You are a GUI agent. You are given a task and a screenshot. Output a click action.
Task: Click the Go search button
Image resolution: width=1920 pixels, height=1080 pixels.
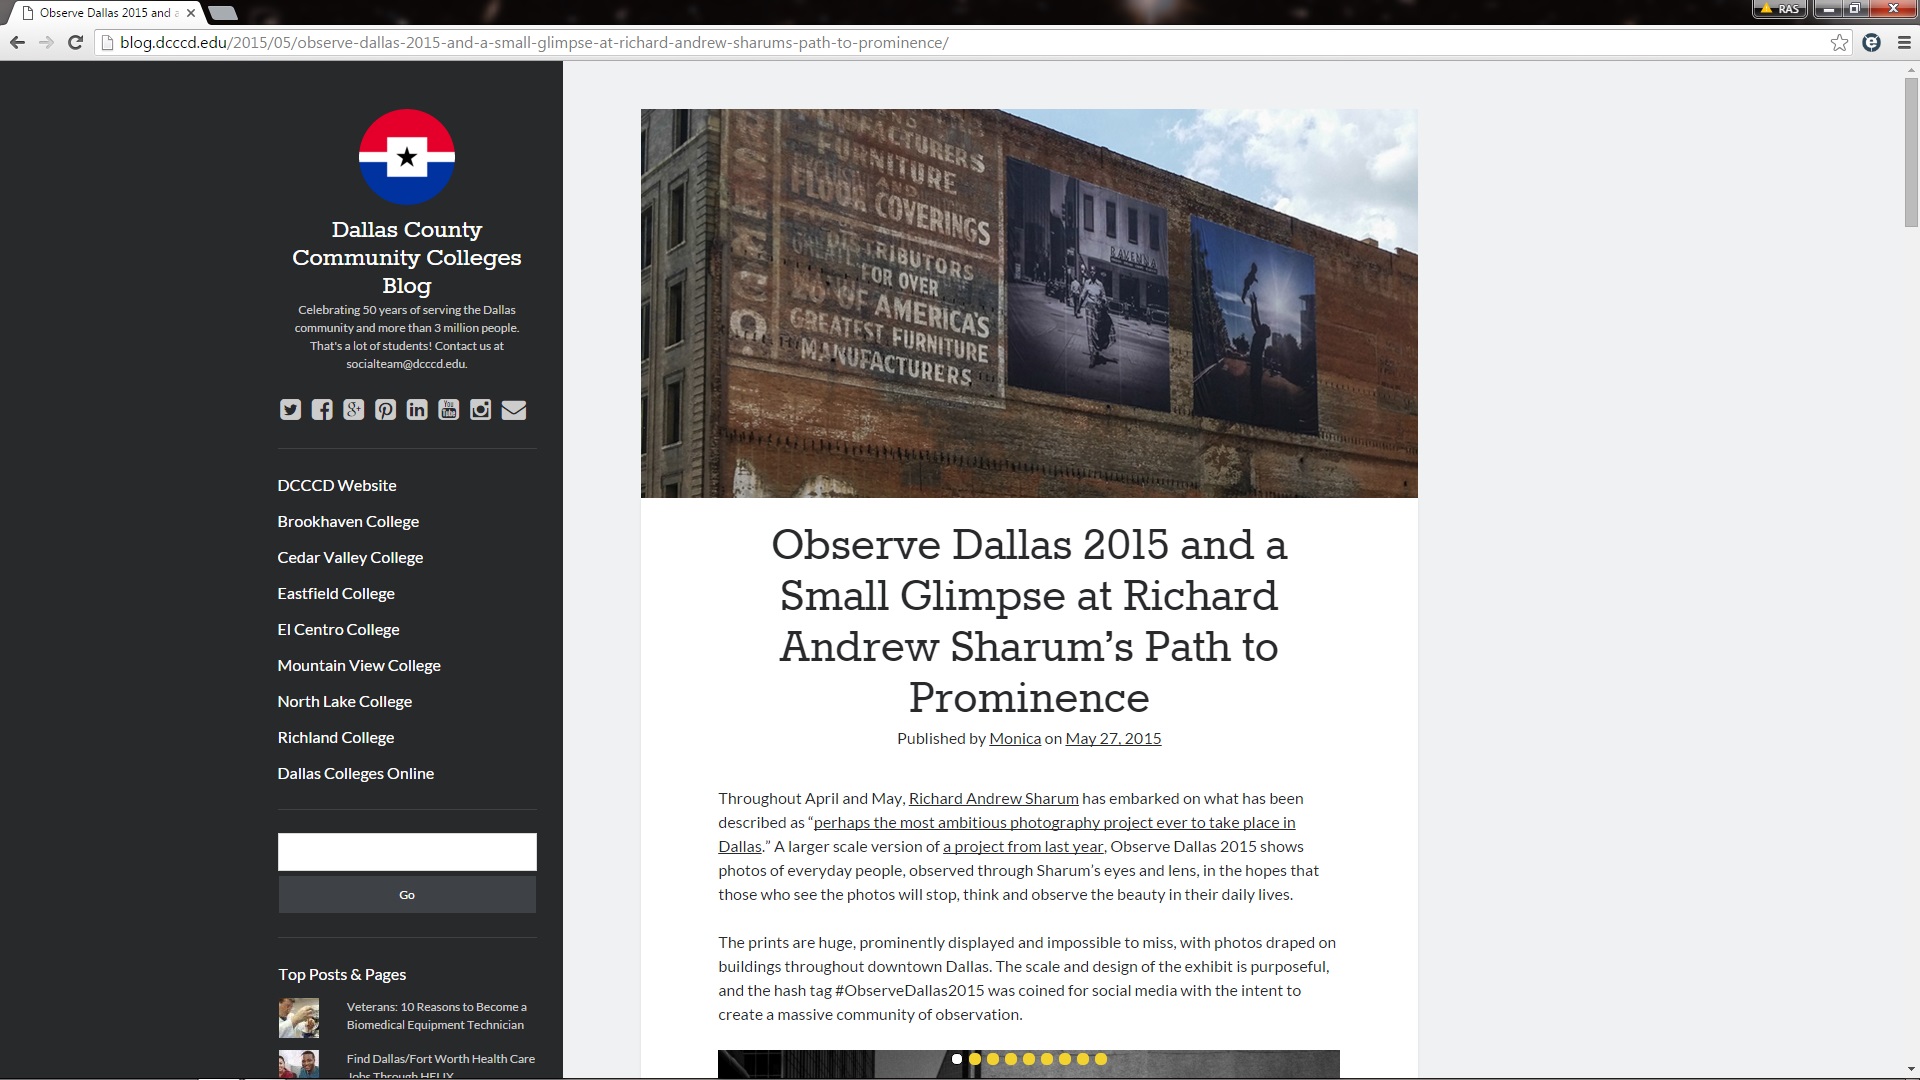[x=407, y=895]
